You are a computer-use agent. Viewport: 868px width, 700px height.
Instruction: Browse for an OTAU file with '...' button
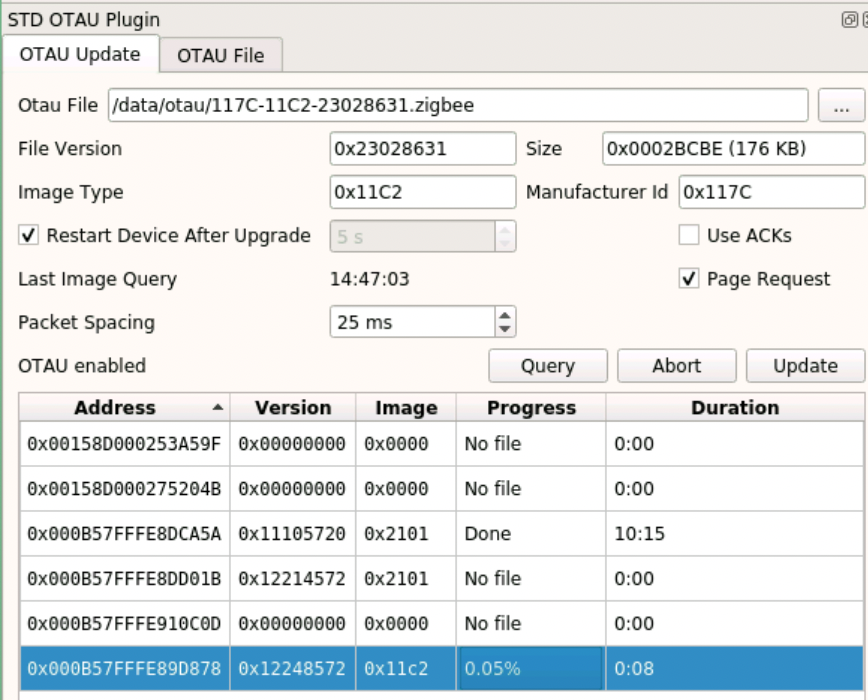click(x=841, y=105)
